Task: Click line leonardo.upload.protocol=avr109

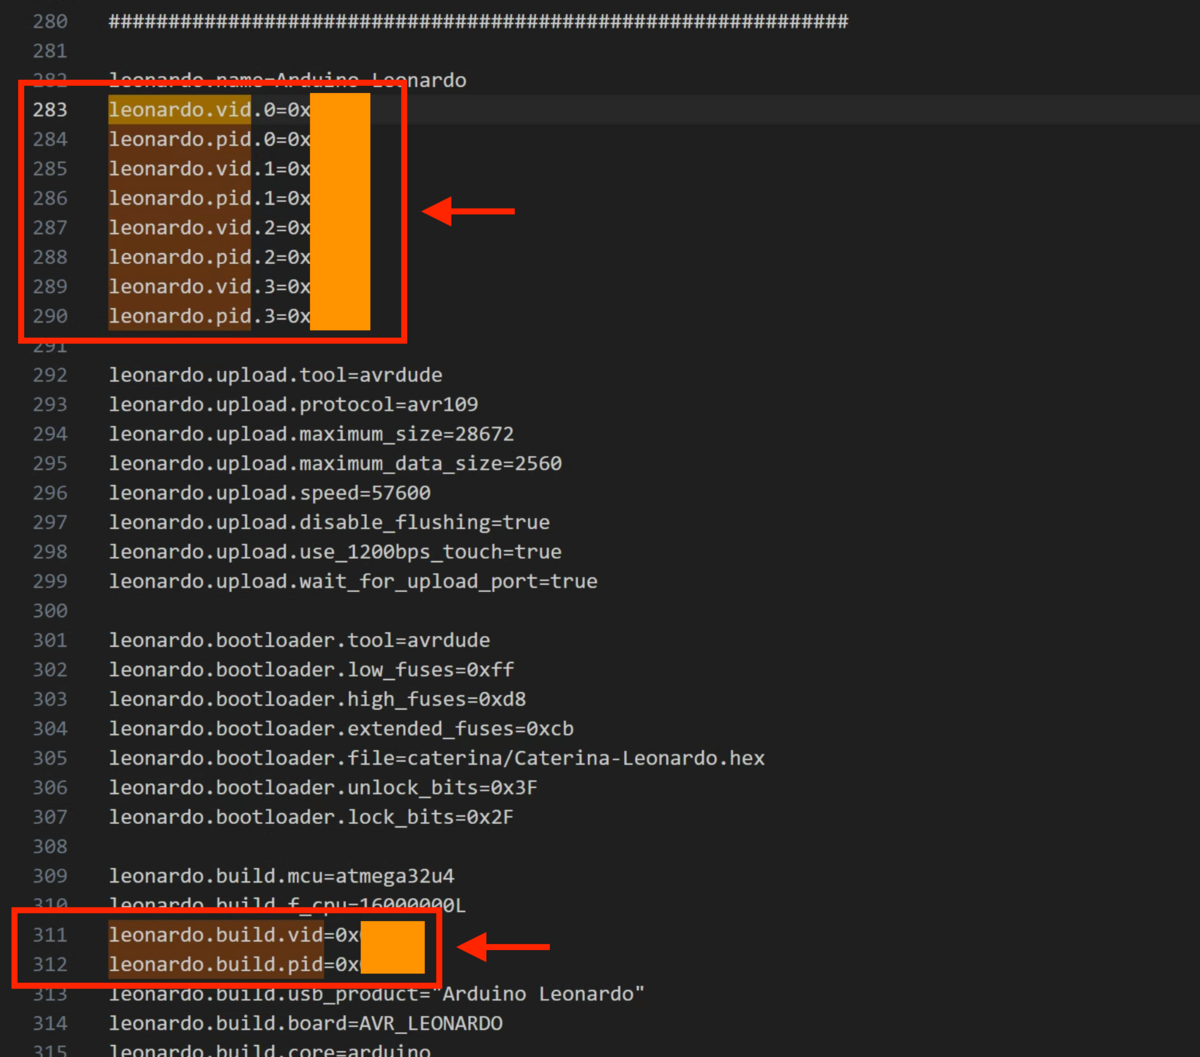Action: point(294,405)
